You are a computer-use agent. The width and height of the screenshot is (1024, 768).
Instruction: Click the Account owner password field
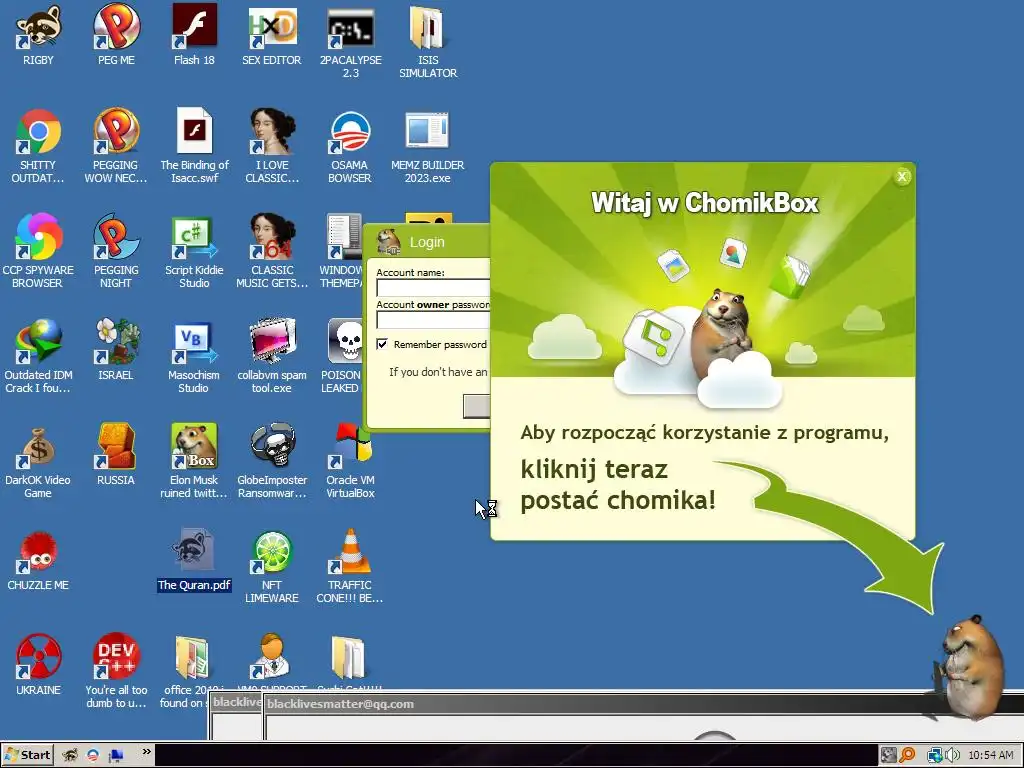pyautogui.click(x=433, y=319)
